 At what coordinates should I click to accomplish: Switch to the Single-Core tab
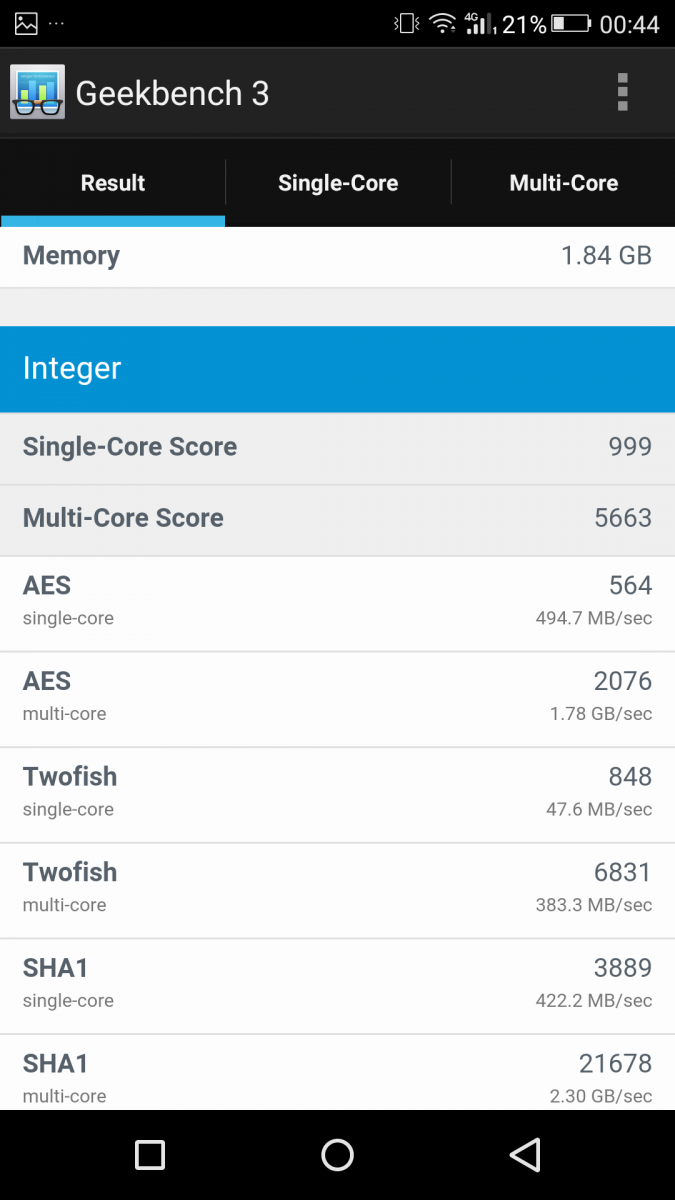(x=338, y=183)
